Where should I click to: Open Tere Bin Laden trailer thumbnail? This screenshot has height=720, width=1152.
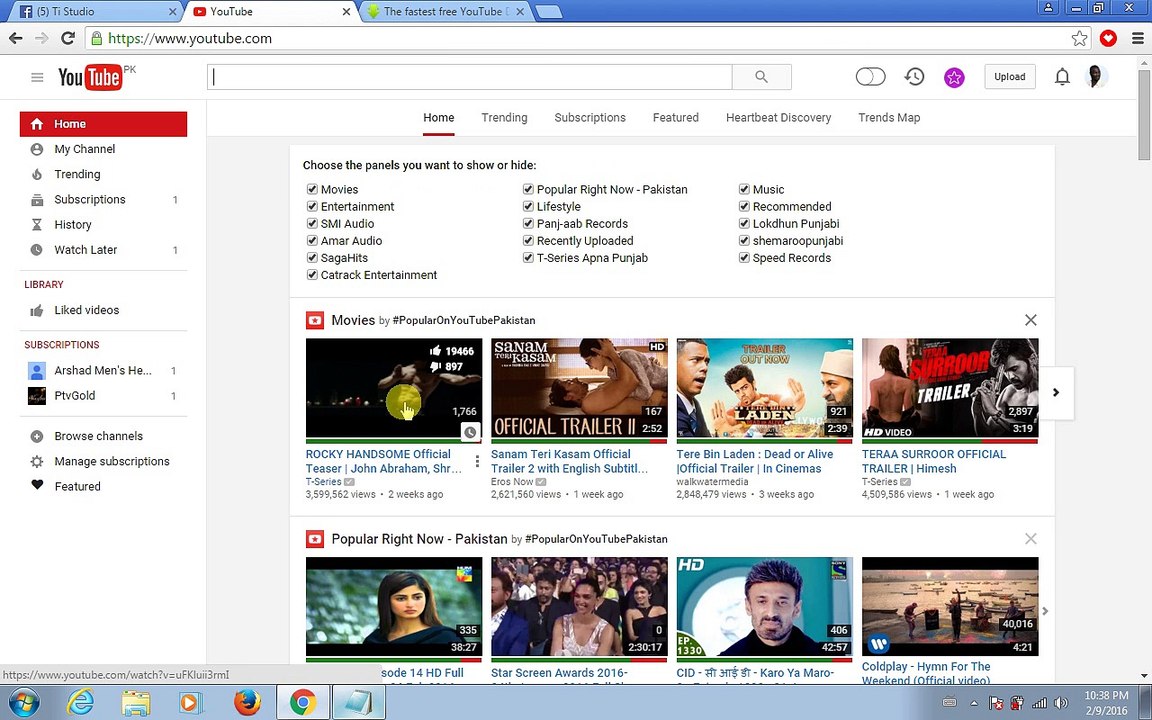click(x=765, y=389)
